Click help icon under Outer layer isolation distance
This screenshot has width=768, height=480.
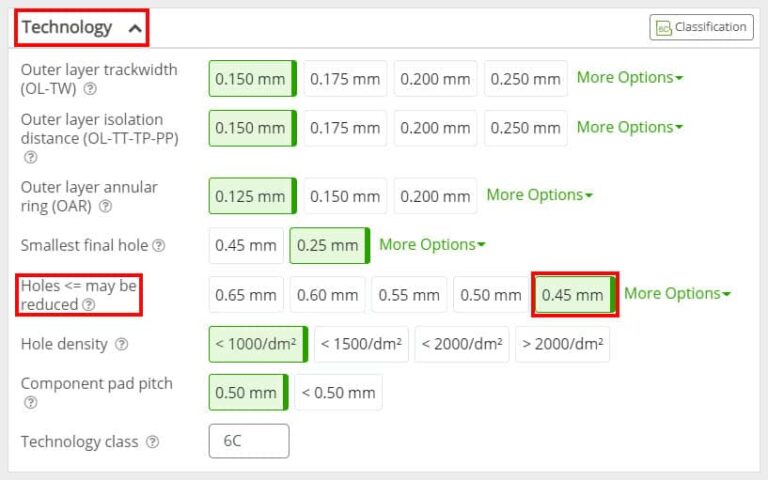pos(30,157)
